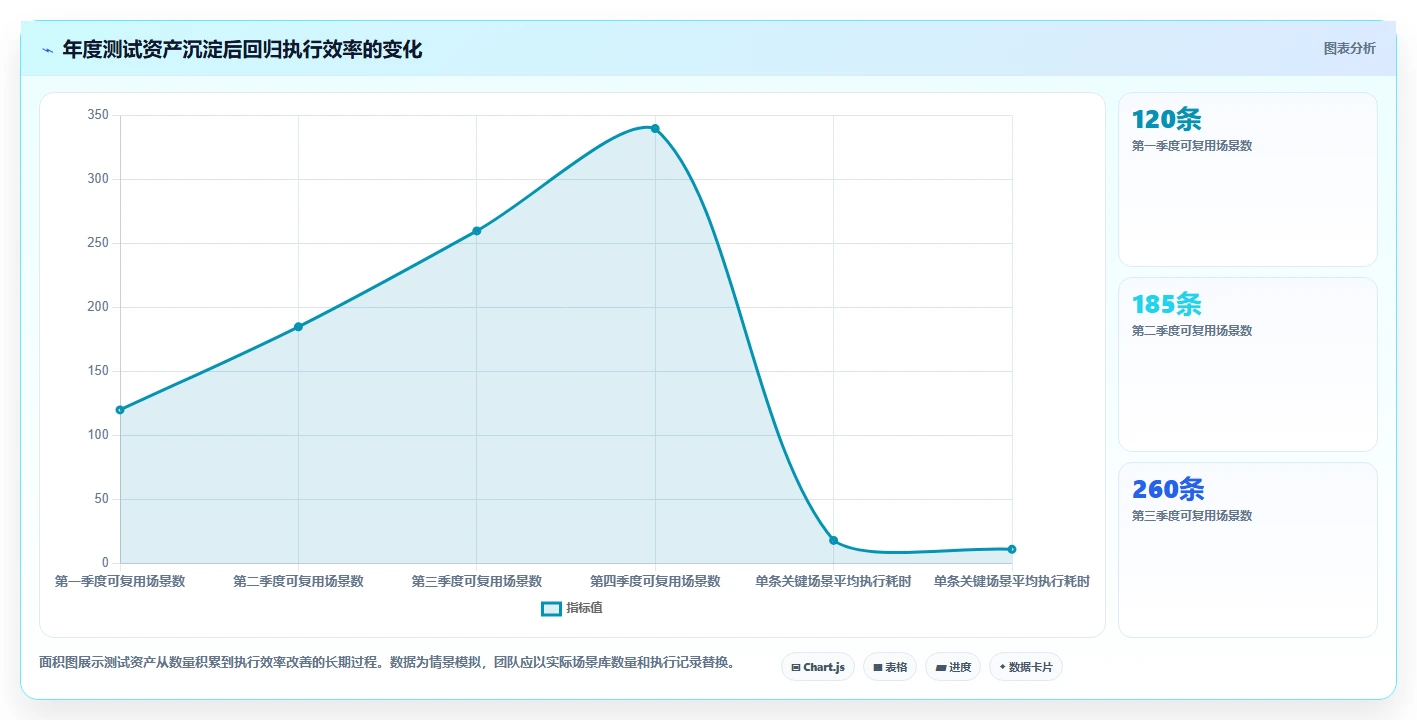The width and height of the screenshot is (1417, 720).
Task: Click the y-axis value 200
Action: (98, 307)
